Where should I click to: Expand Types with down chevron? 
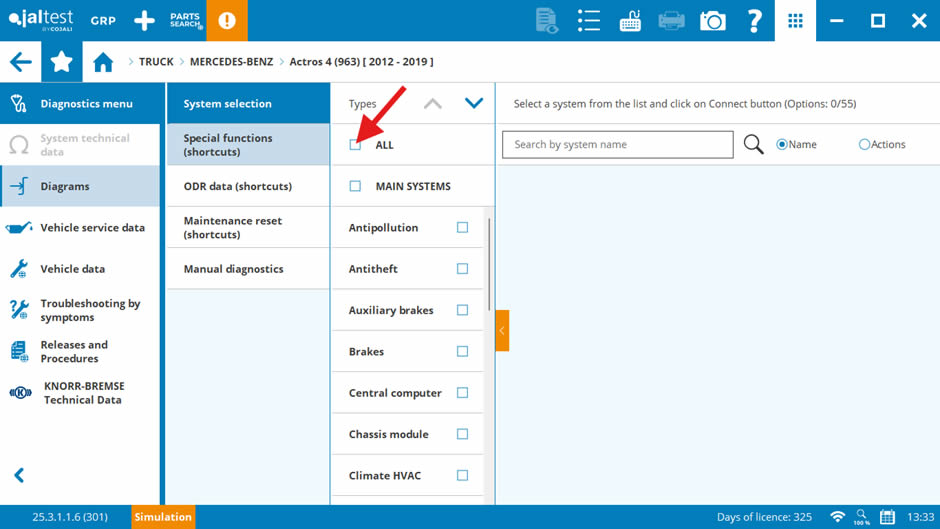click(x=474, y=103)
